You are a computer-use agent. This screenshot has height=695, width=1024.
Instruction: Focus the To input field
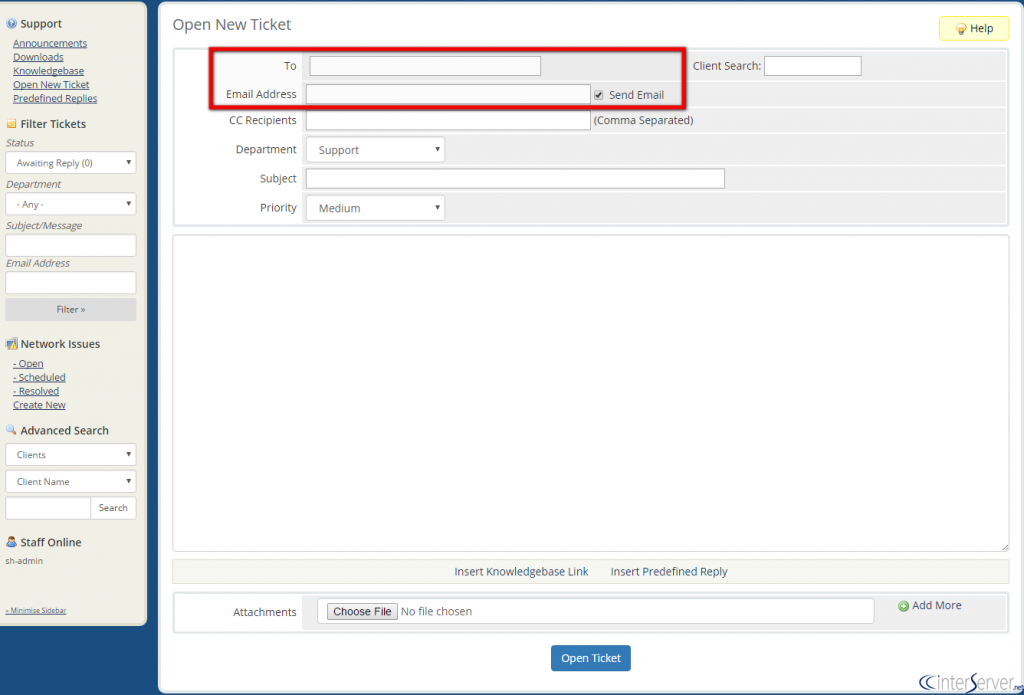point(424,66)
